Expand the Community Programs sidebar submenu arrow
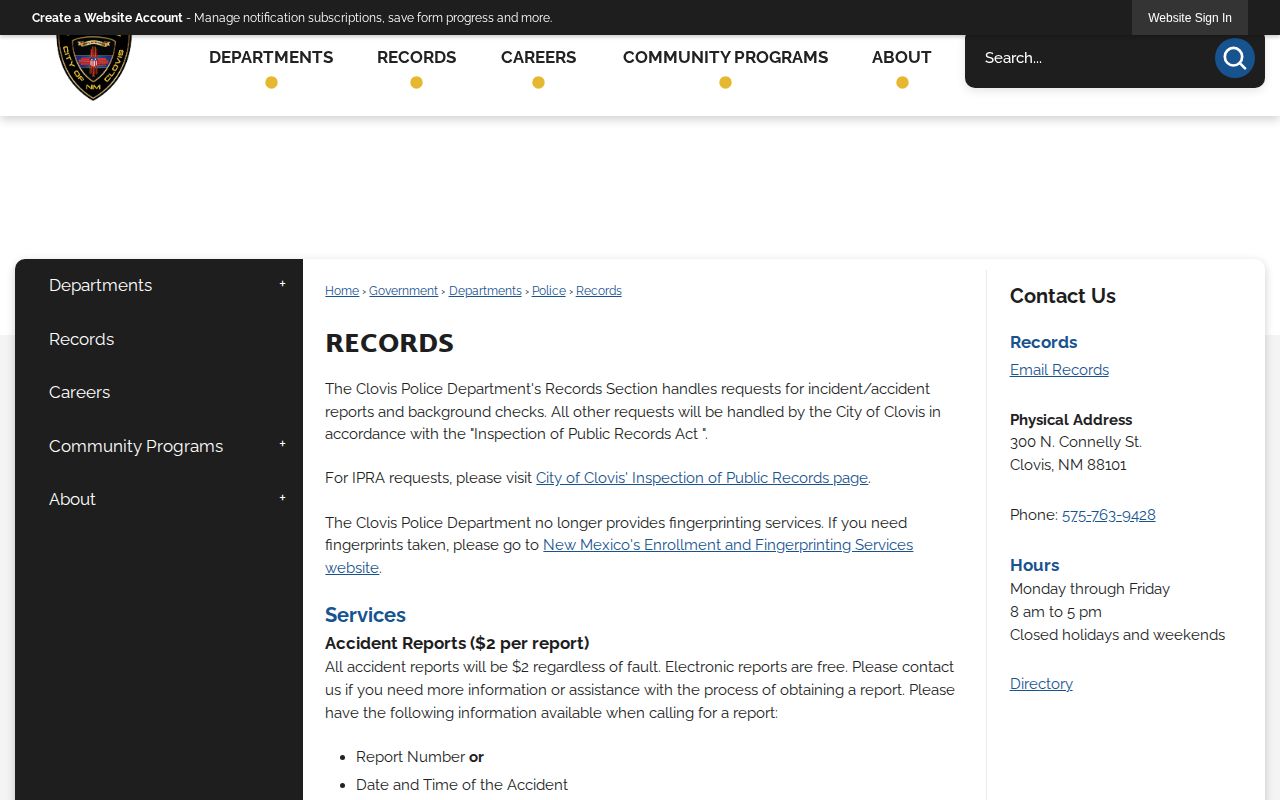 pos(282,445)
